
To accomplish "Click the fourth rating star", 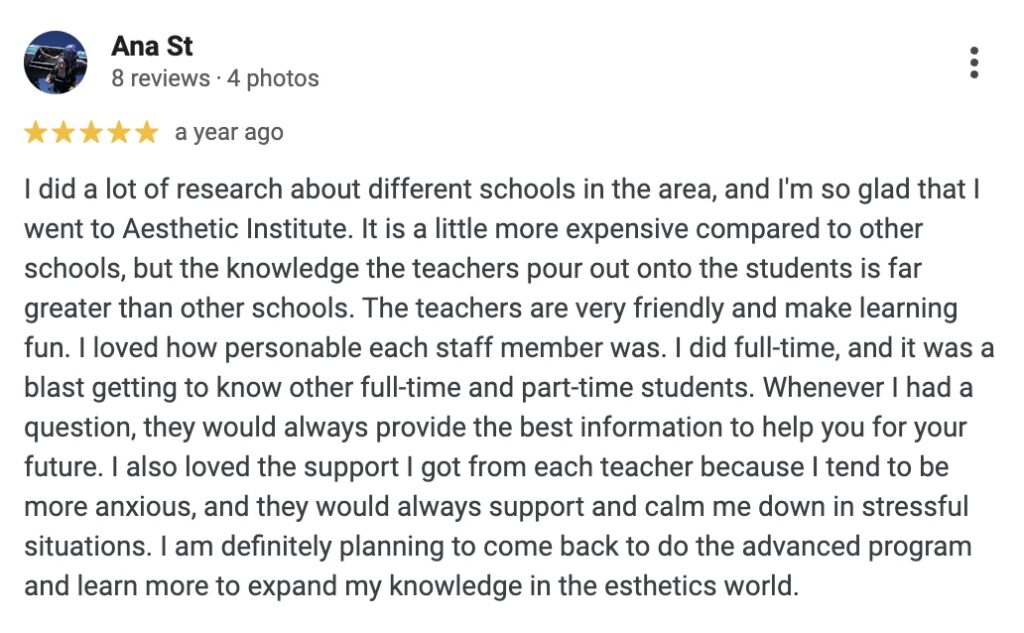I will [120, 133].
